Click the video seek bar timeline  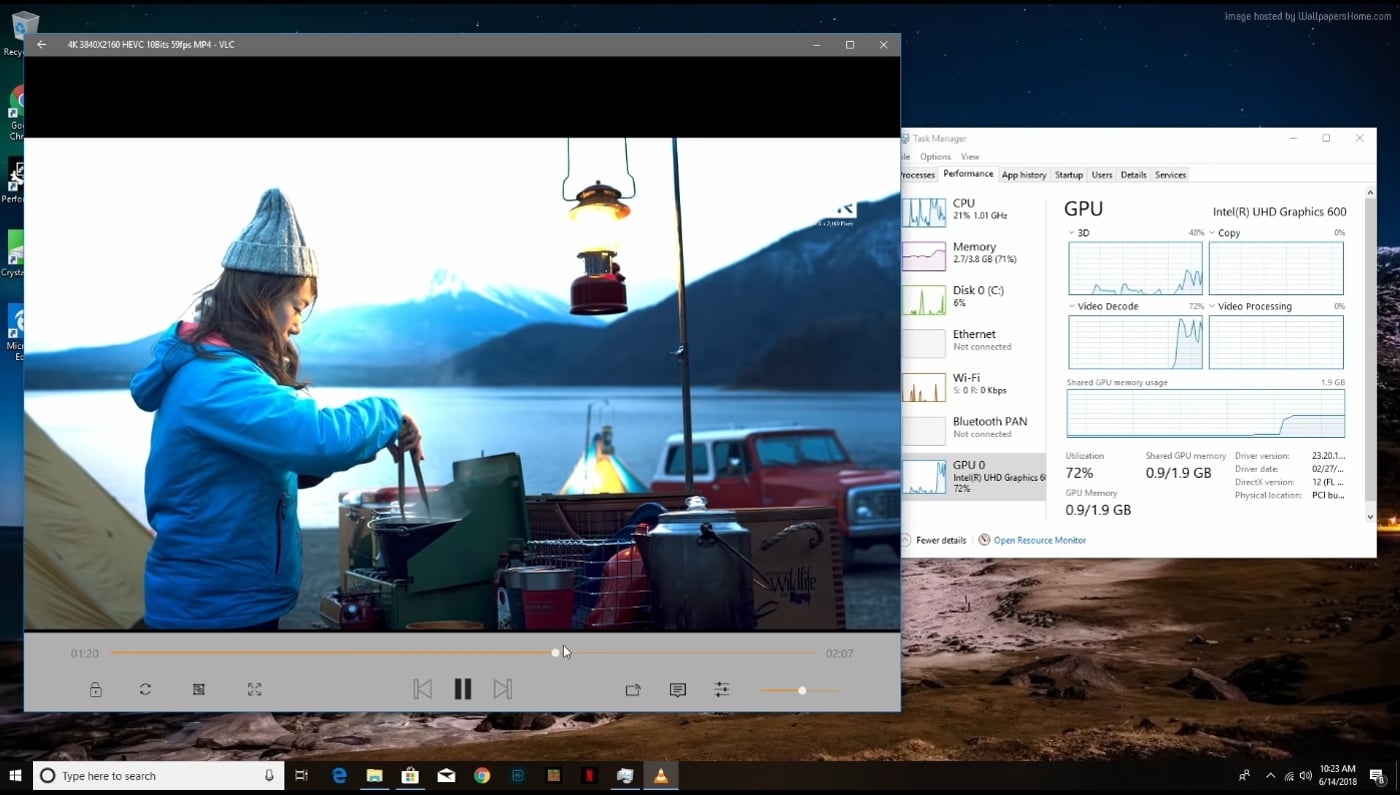(460, 653)
